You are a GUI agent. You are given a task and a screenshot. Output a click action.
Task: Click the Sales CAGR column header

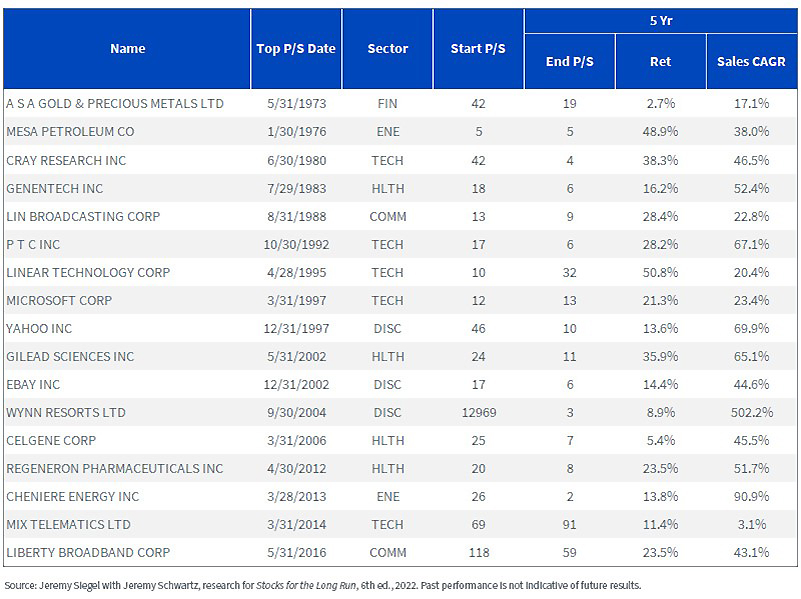751,62
